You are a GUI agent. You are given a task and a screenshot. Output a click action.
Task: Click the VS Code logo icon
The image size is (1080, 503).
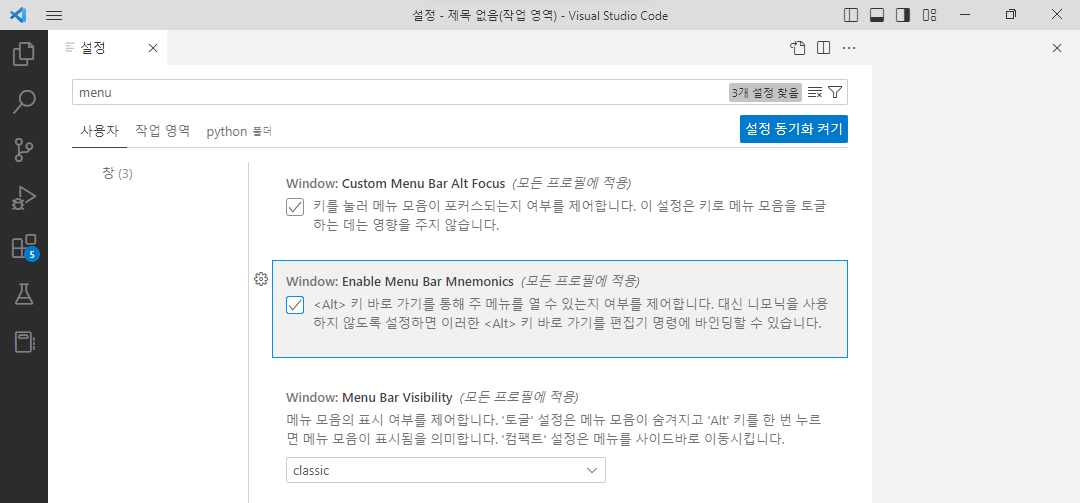19,15
